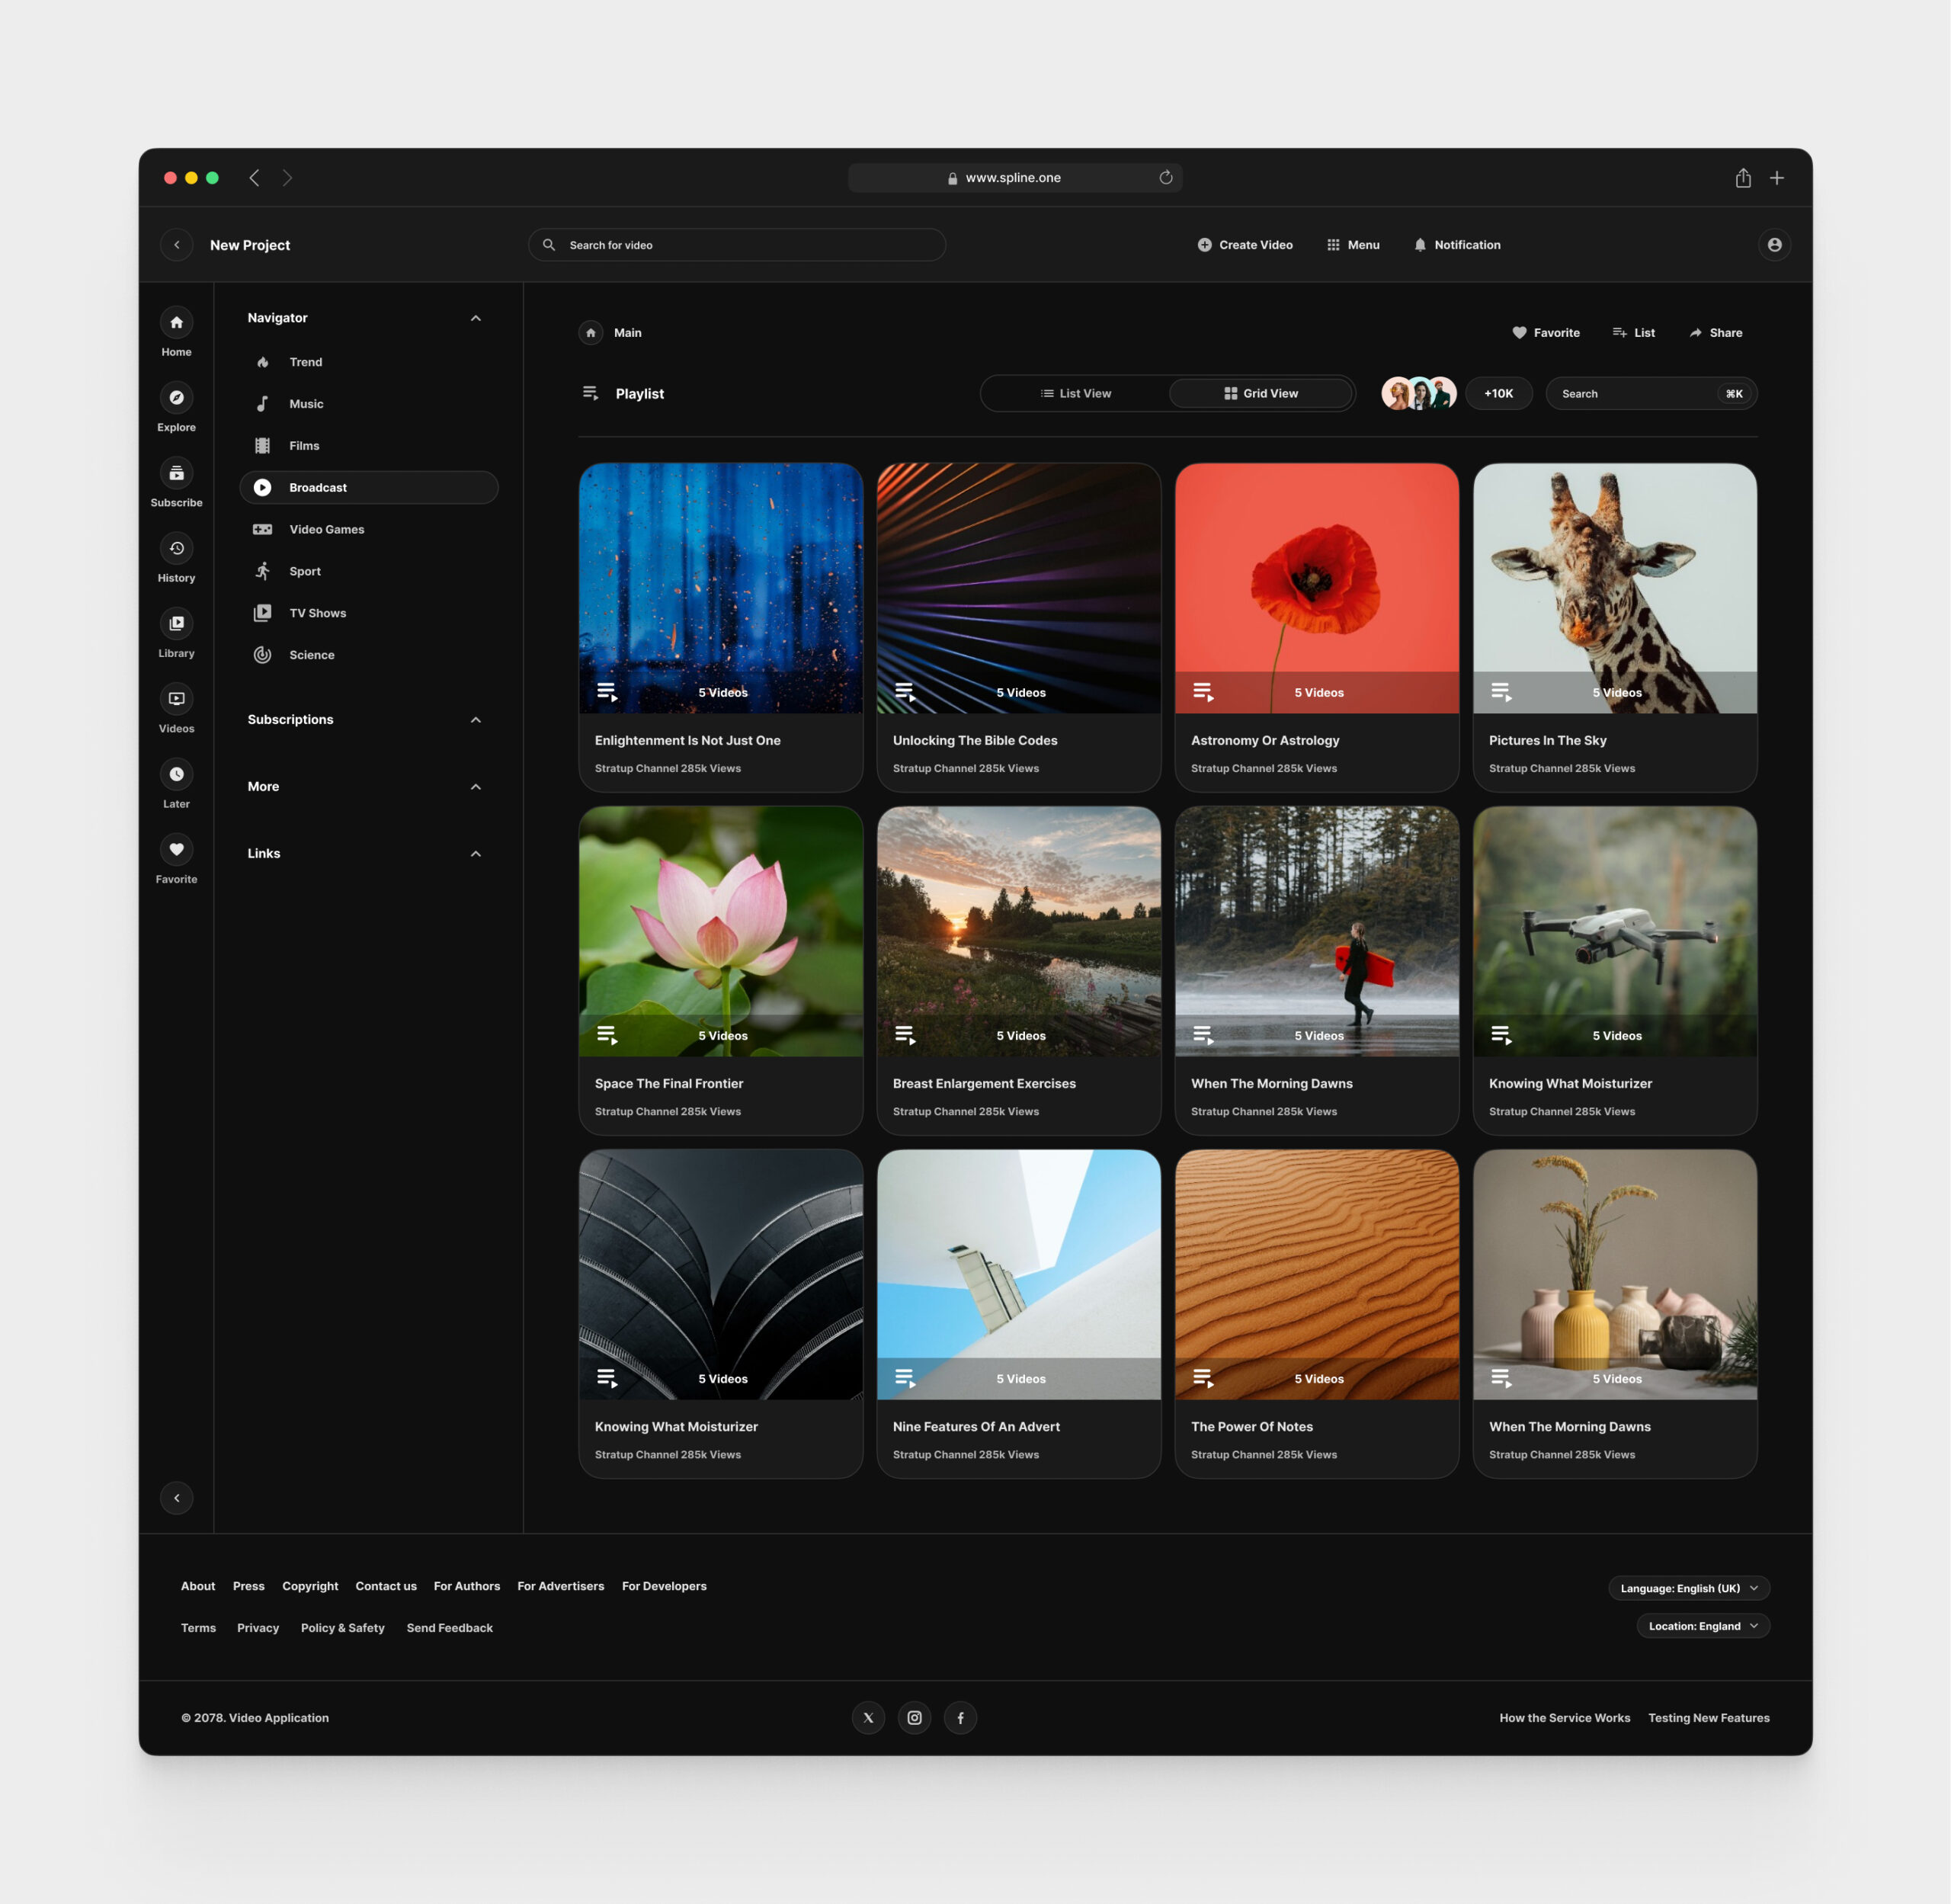Click the Instagram icon in footer
The height and width of the screenshot is (1904, 1951).
[914, 1718]
